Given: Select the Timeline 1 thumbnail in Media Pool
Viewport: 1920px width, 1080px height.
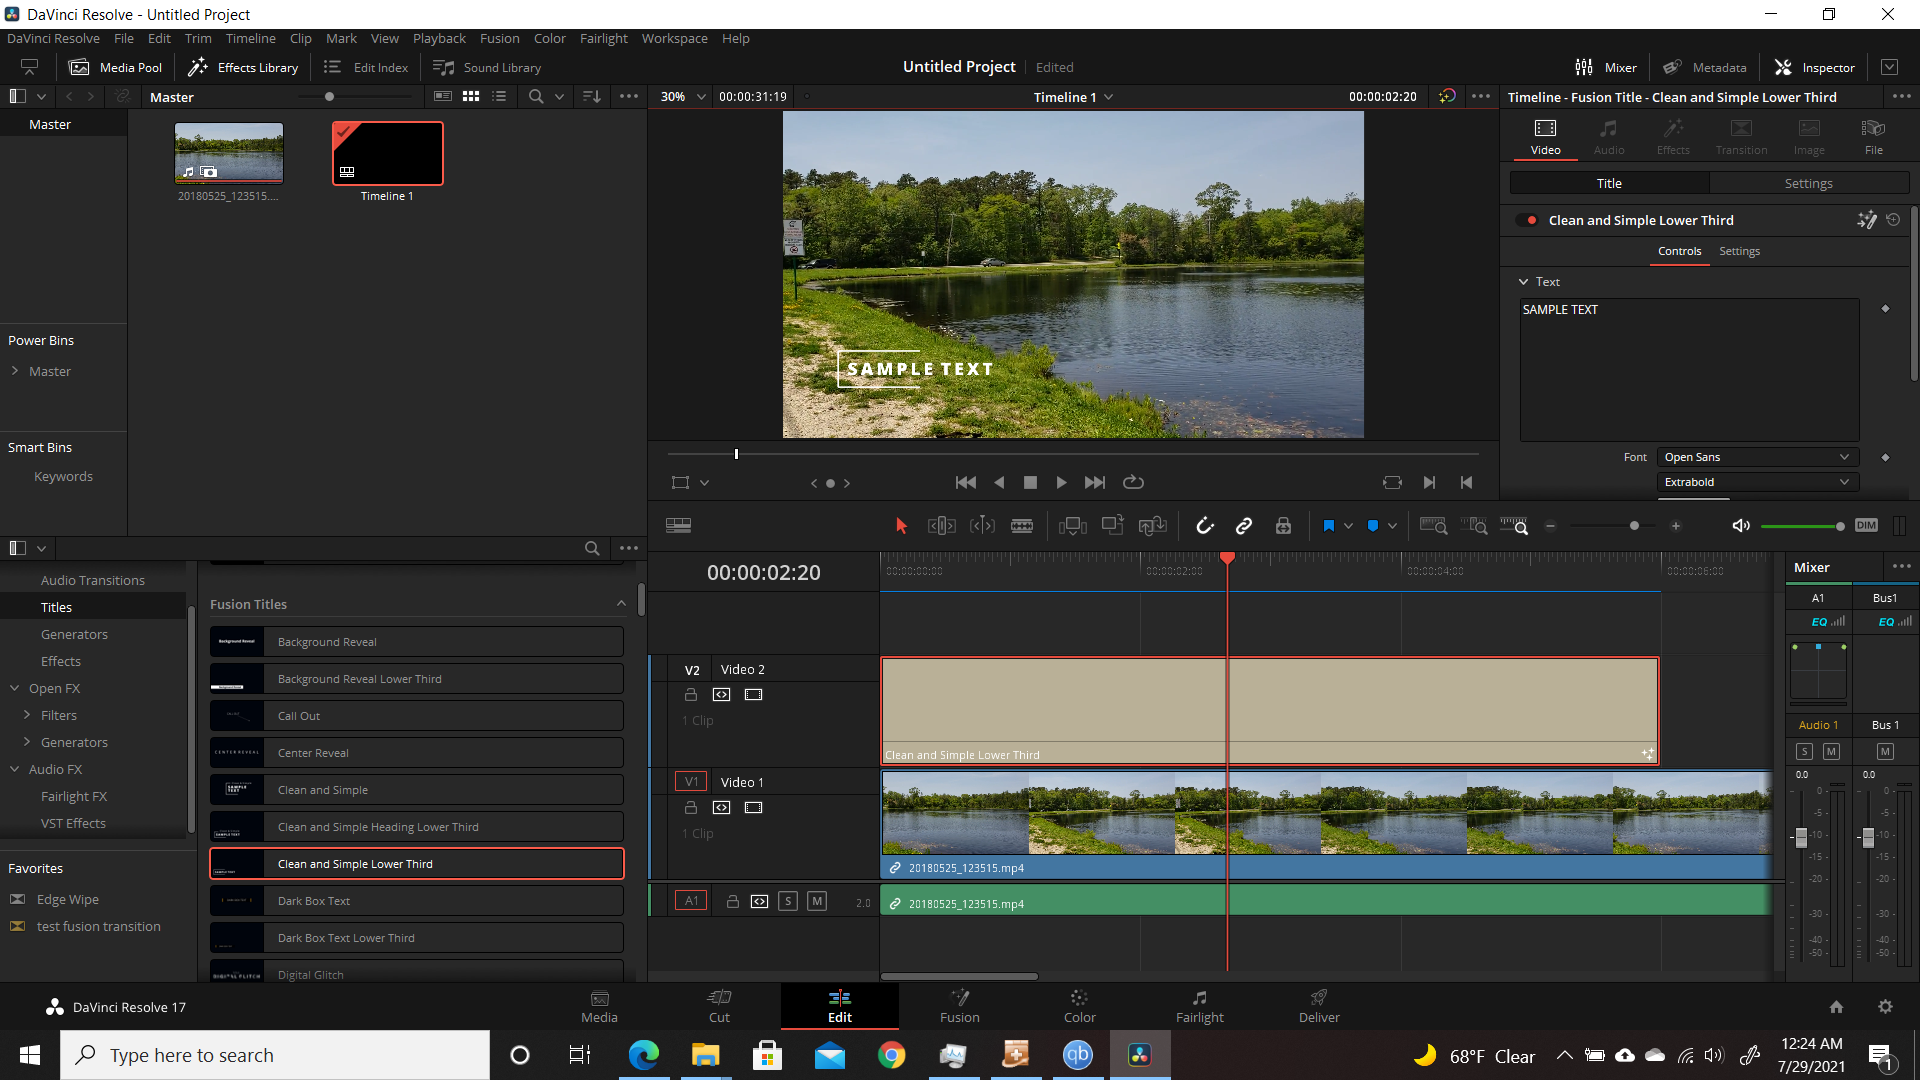Looking at the screenshot, I should tap(387, 154).
